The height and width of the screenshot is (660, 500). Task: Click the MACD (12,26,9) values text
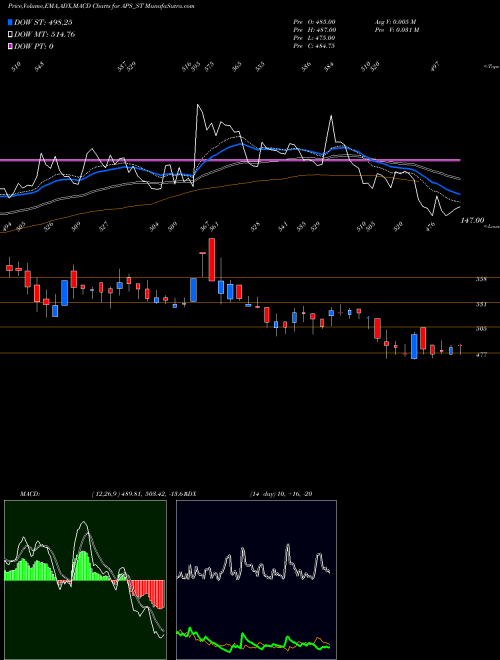[138, 494]
